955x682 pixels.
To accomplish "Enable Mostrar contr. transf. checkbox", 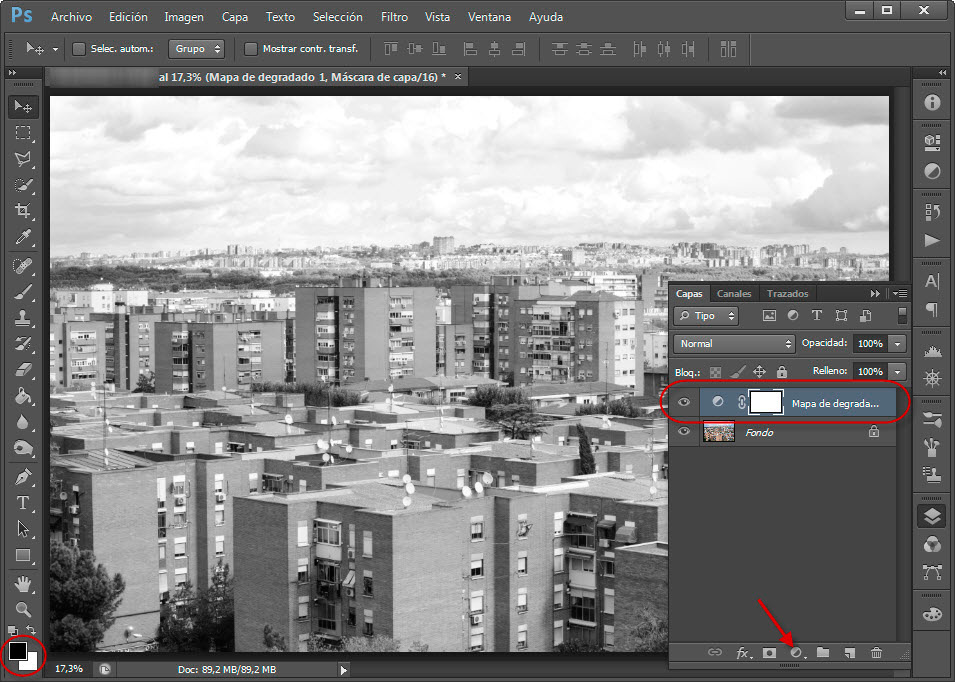I will 250,49.
